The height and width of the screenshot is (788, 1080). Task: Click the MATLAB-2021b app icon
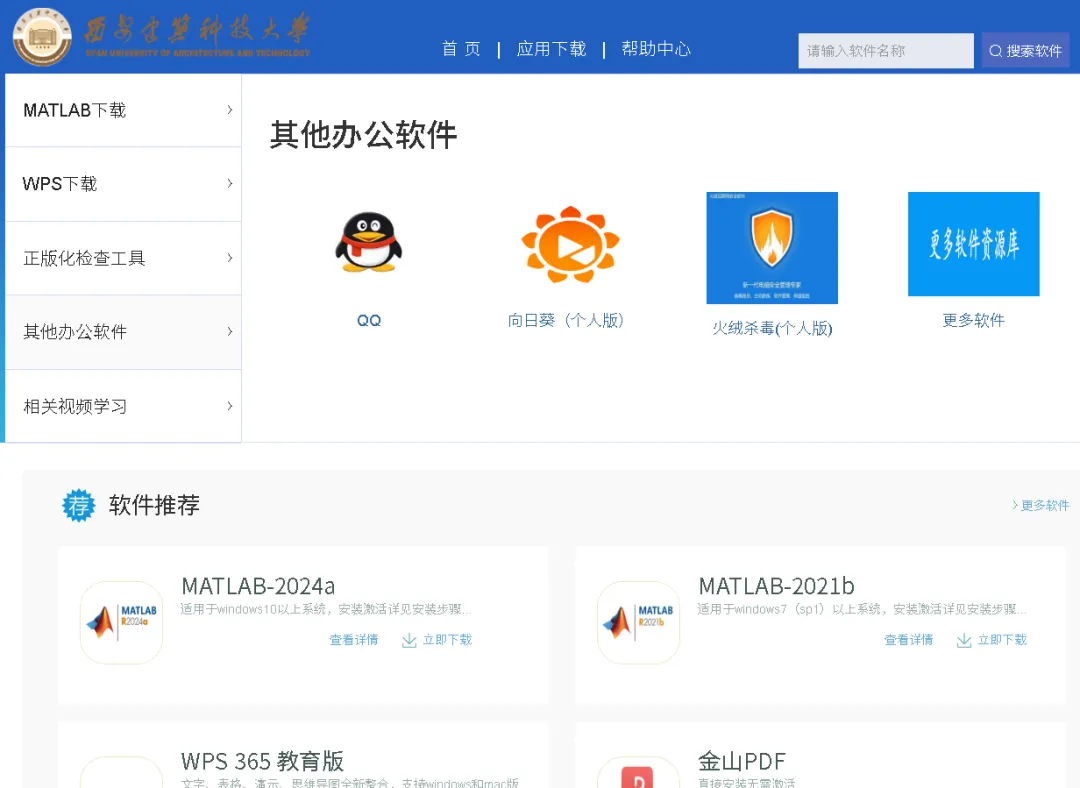638,623
